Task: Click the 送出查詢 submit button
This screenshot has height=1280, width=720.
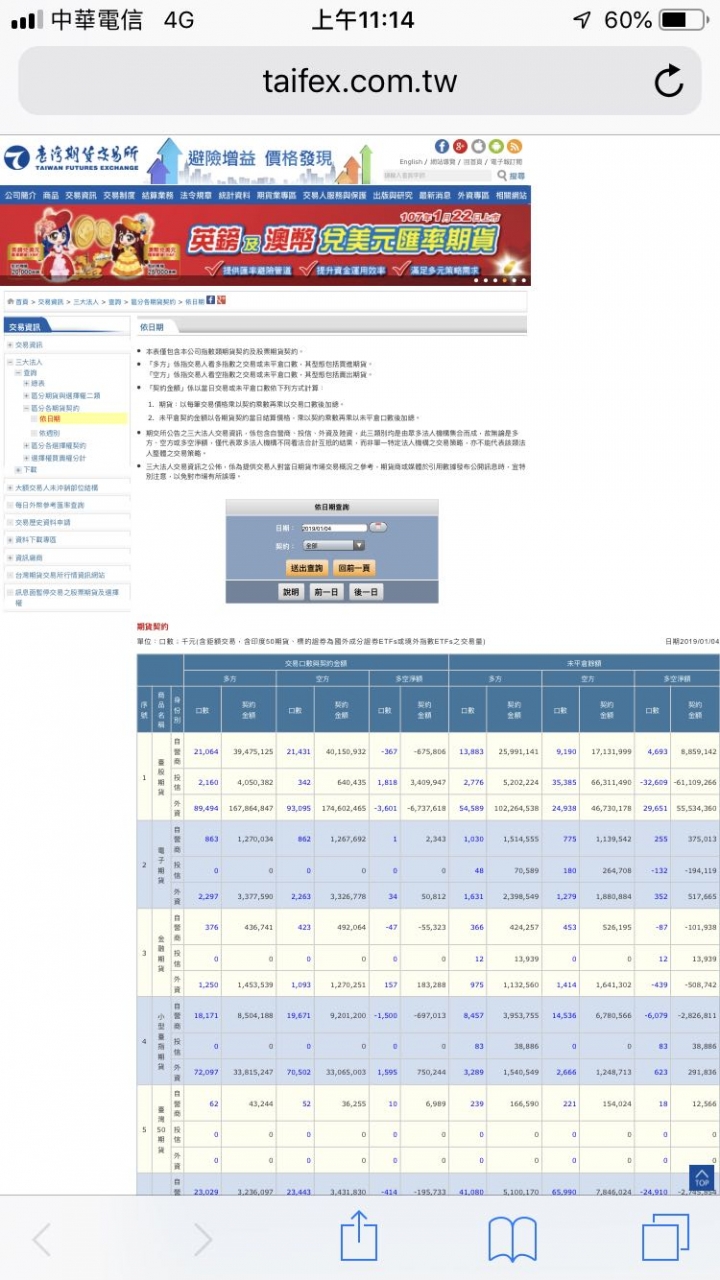Action: point(307,568)
